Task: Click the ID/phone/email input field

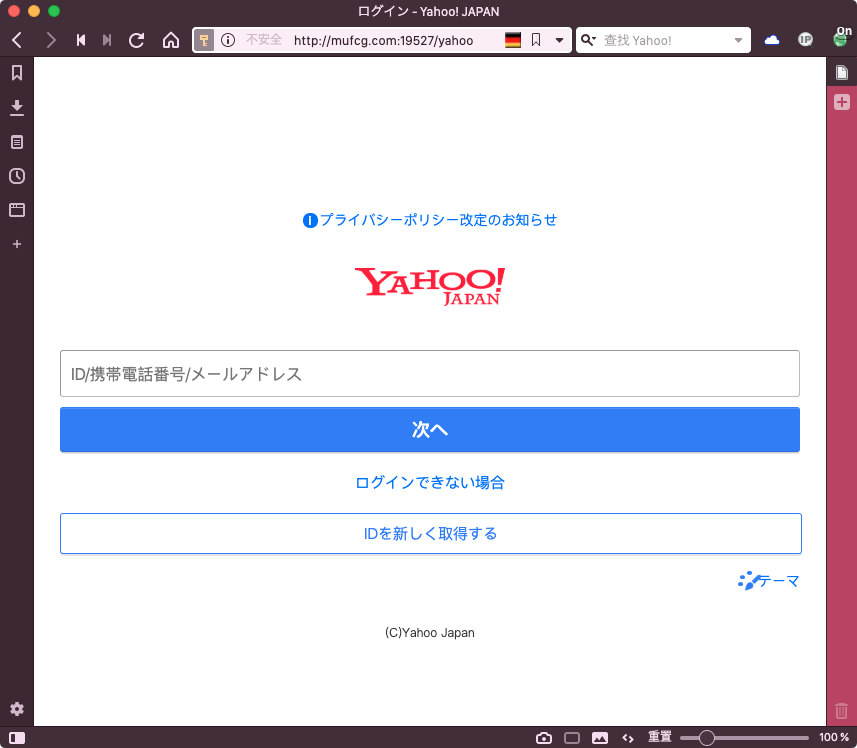Action: (x=430, y=374)
